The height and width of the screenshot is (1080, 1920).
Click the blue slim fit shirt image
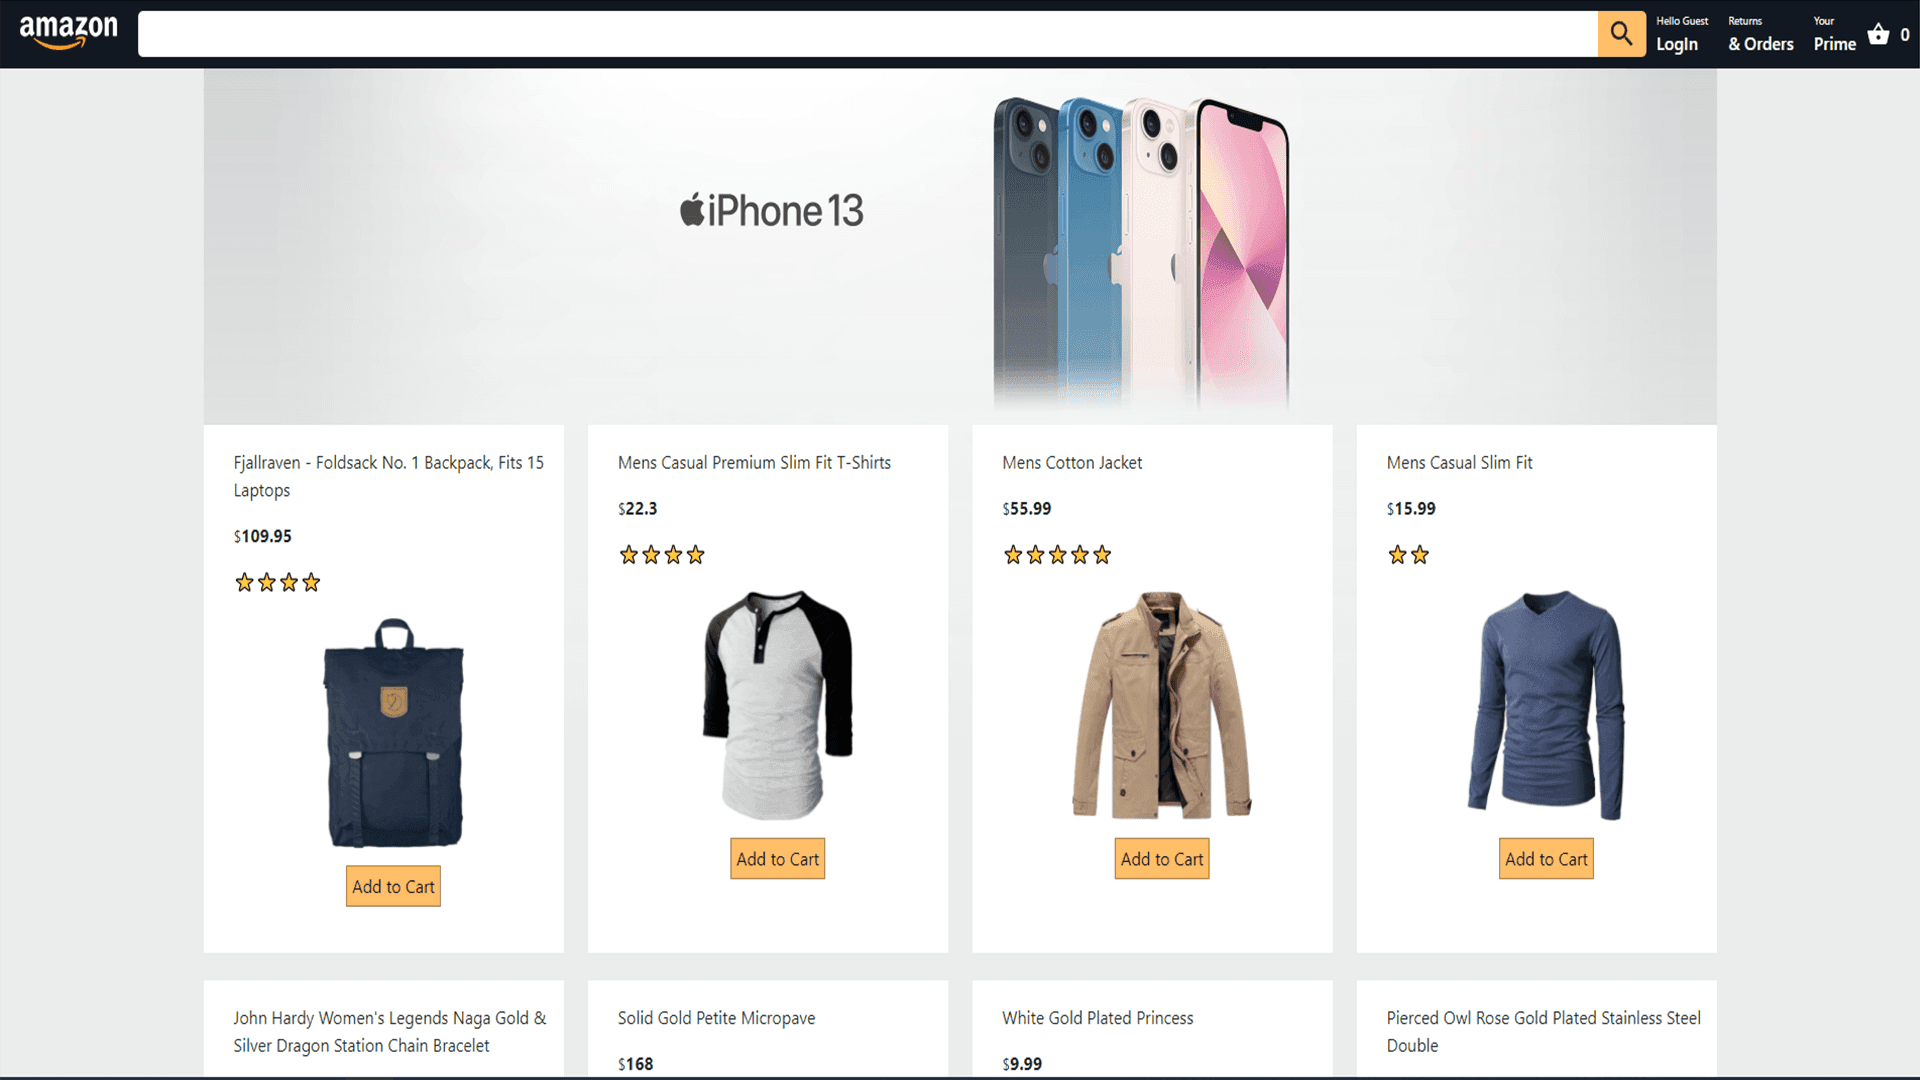point(1546,705)
